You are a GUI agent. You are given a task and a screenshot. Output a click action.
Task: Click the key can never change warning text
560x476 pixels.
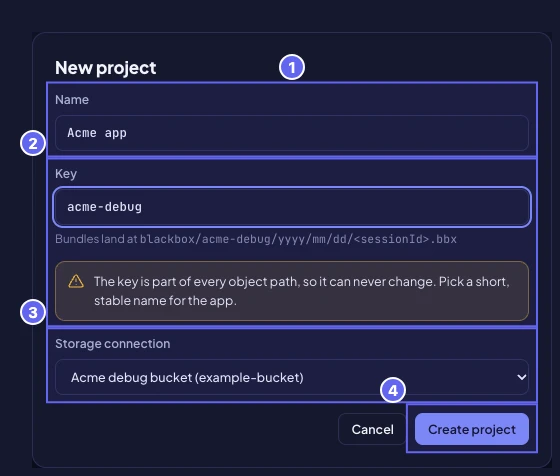pyautogui.click(x=302, y=291)
